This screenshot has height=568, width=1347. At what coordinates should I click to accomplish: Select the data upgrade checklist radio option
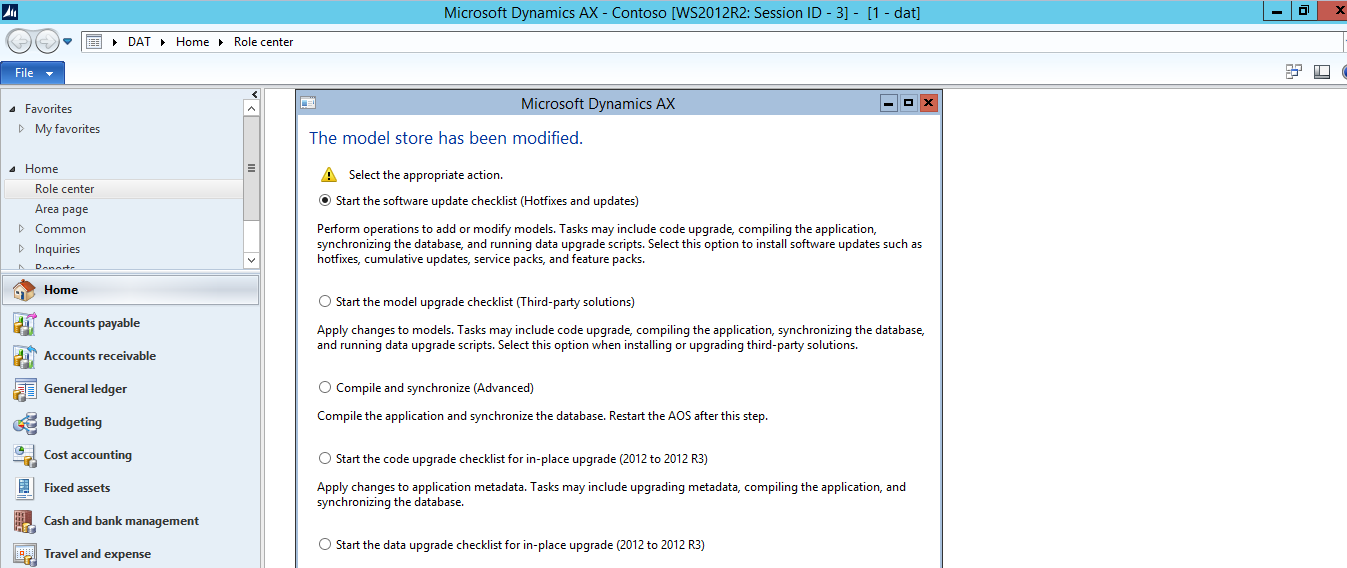point(325,545)
